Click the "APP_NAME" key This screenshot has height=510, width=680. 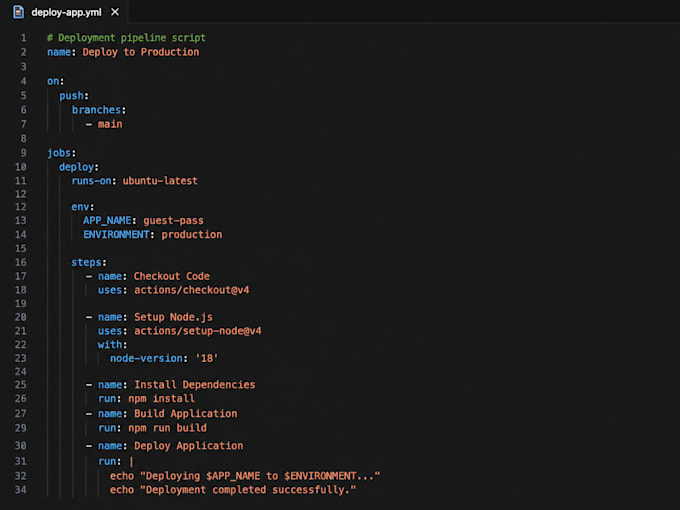(107, 220)
